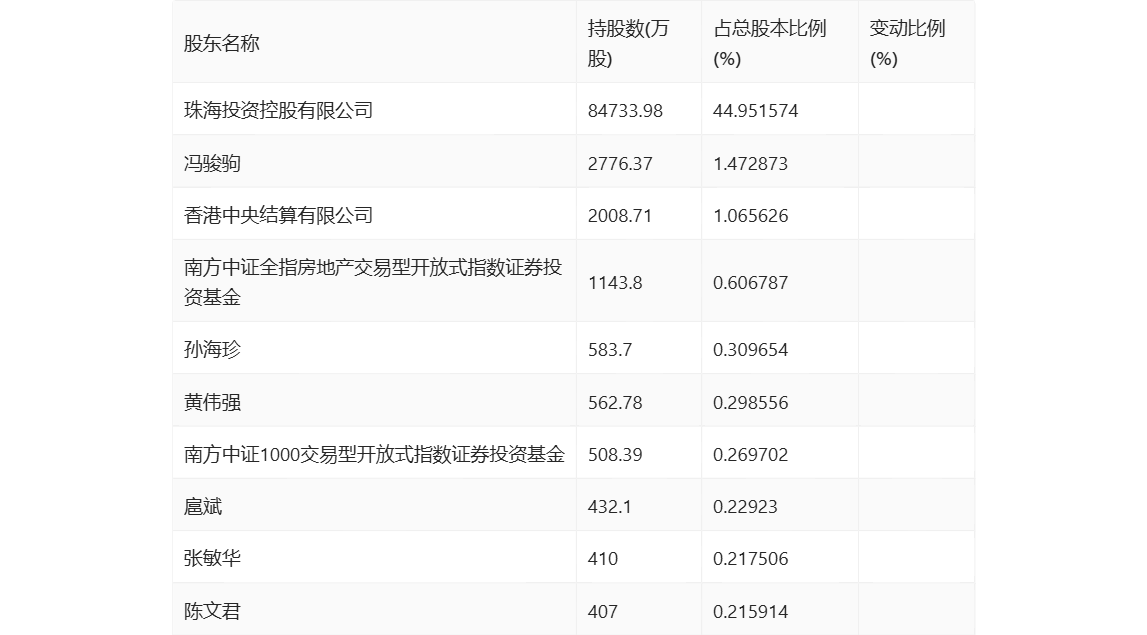Click the 股东名称 column header
Viewport: 1147px width, 635px height.
(x=222, y=43)
